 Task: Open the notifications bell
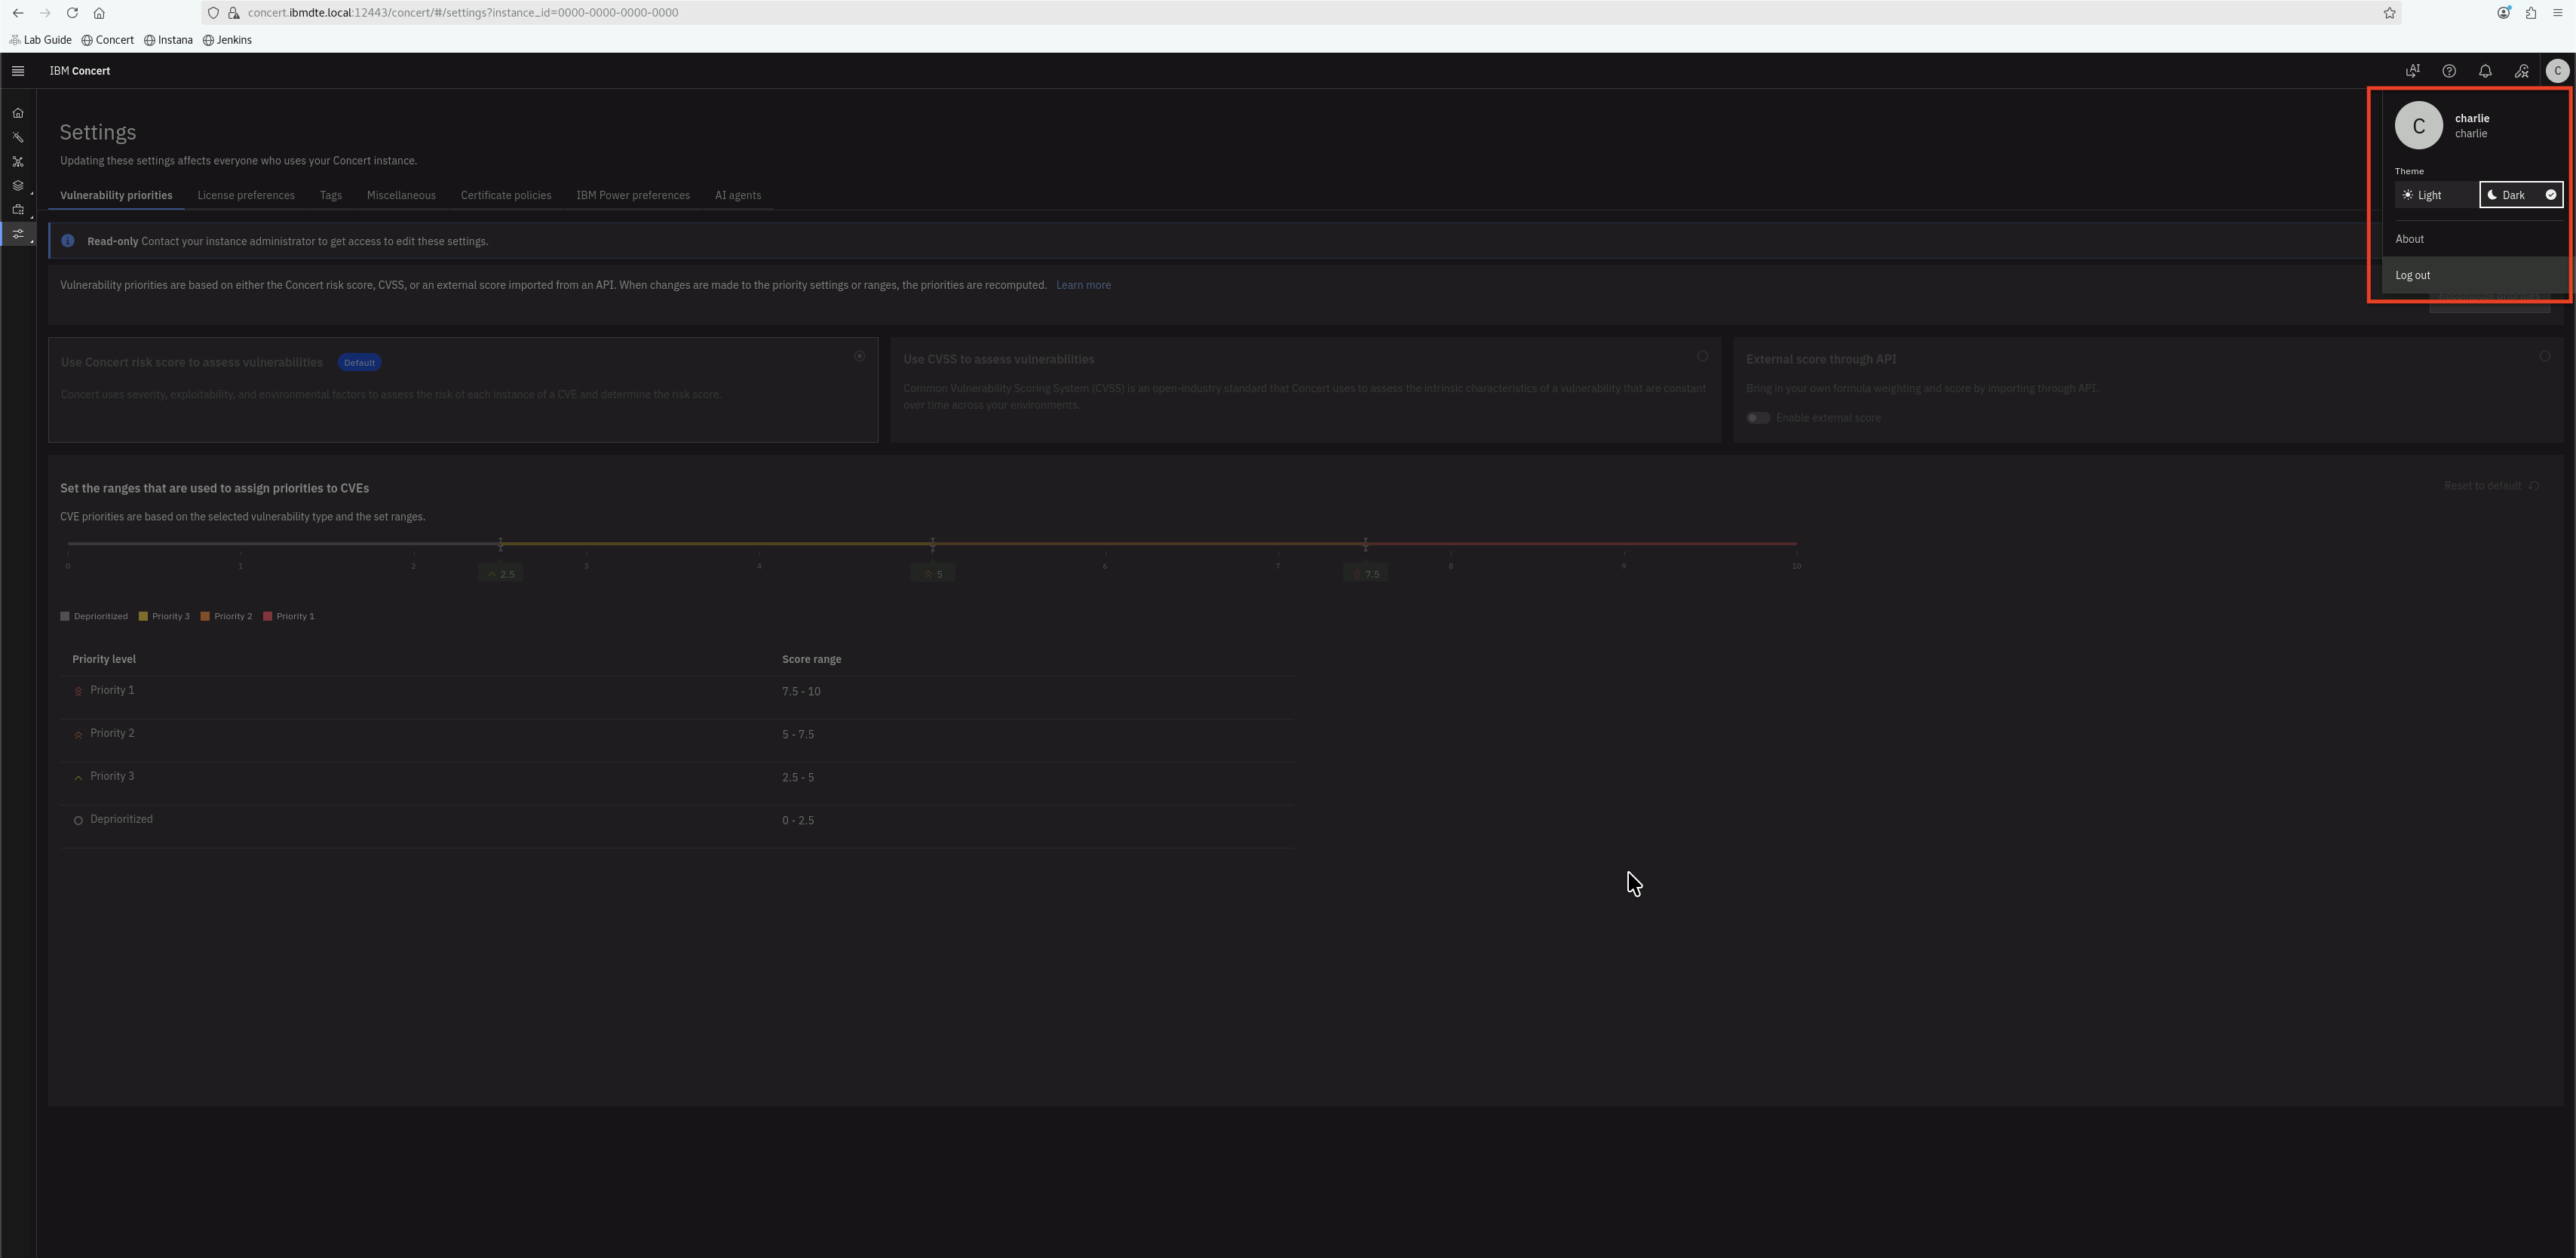coord(2485,71)
